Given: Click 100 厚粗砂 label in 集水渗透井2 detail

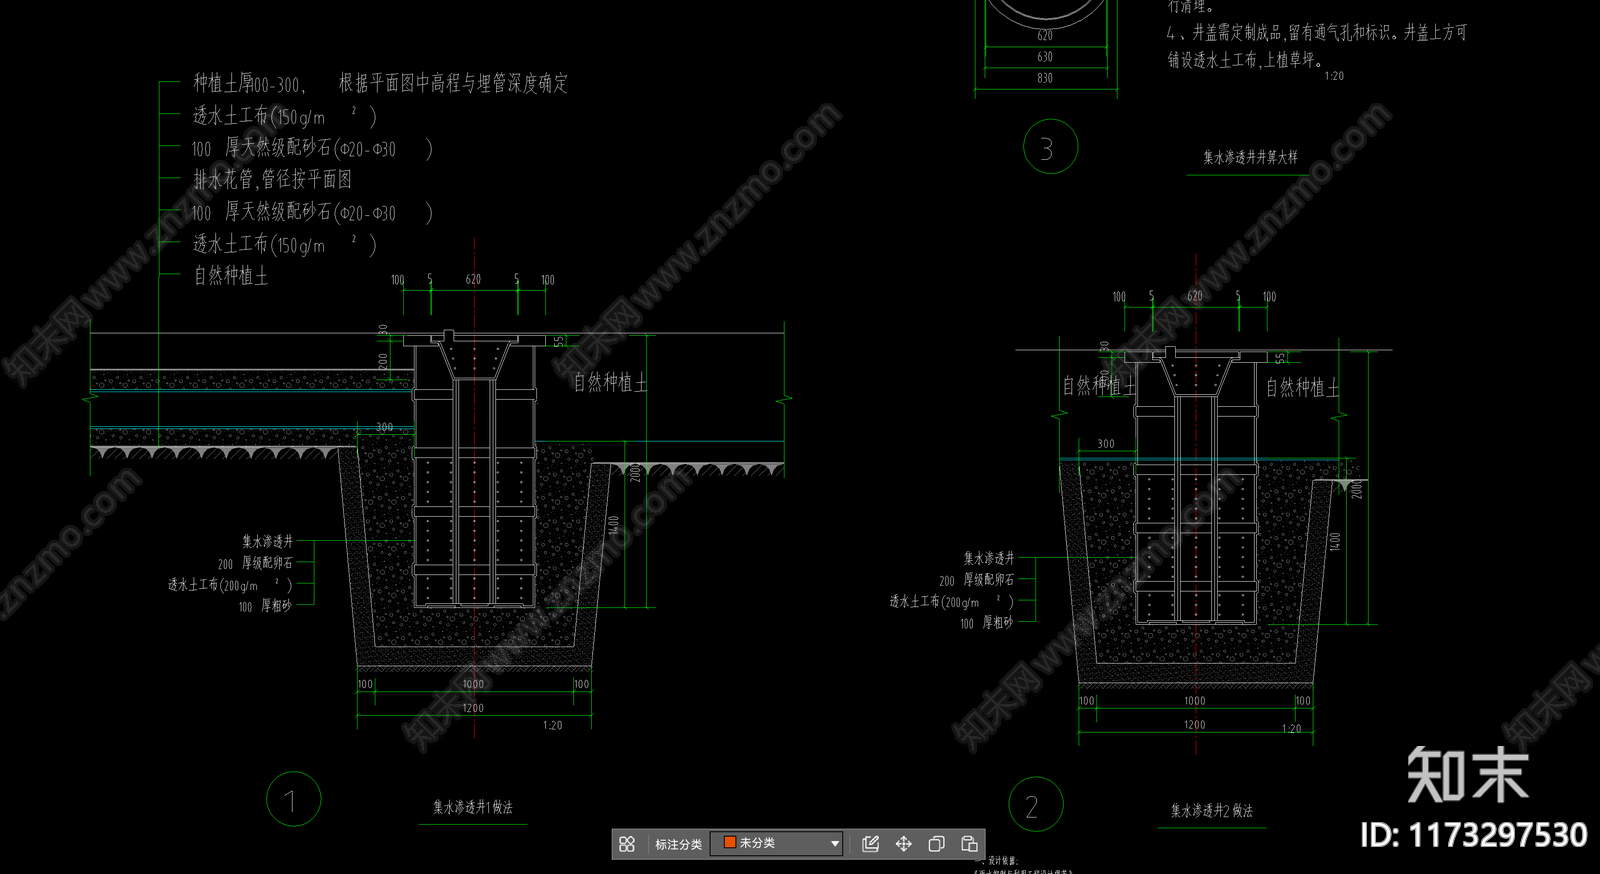Looking at the screenshot, I should point(986,623).
